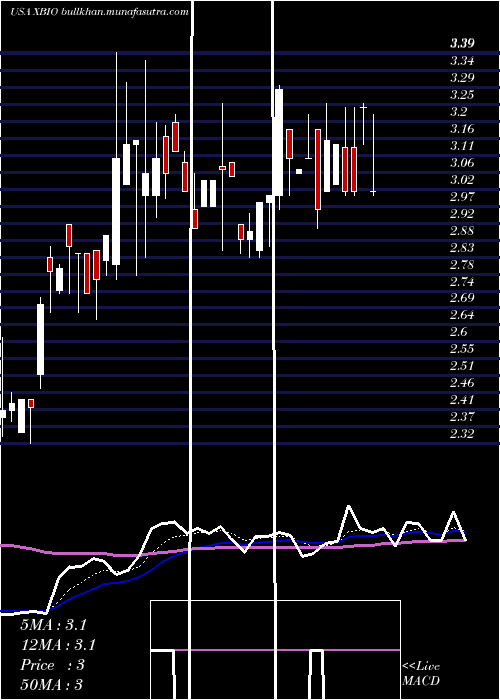The image size is (500, 700).
Task: Click the MACD label
Action: (421, 681)
